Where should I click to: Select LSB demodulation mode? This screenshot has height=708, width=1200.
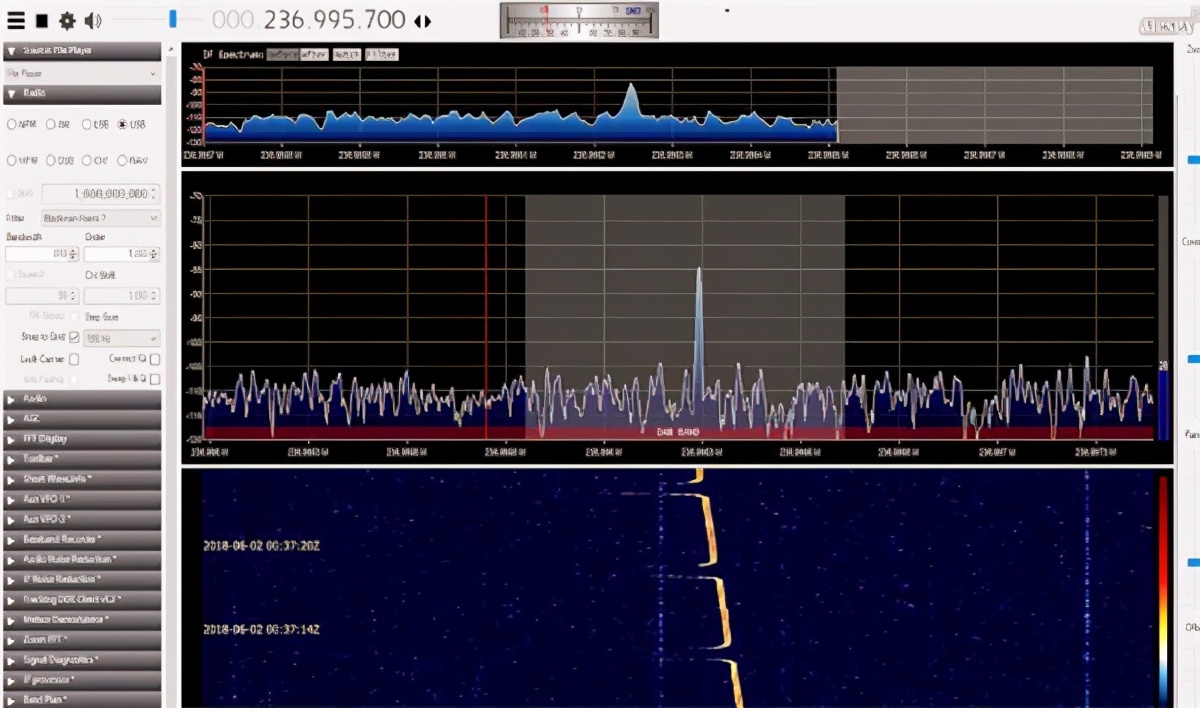coord(94,125)
